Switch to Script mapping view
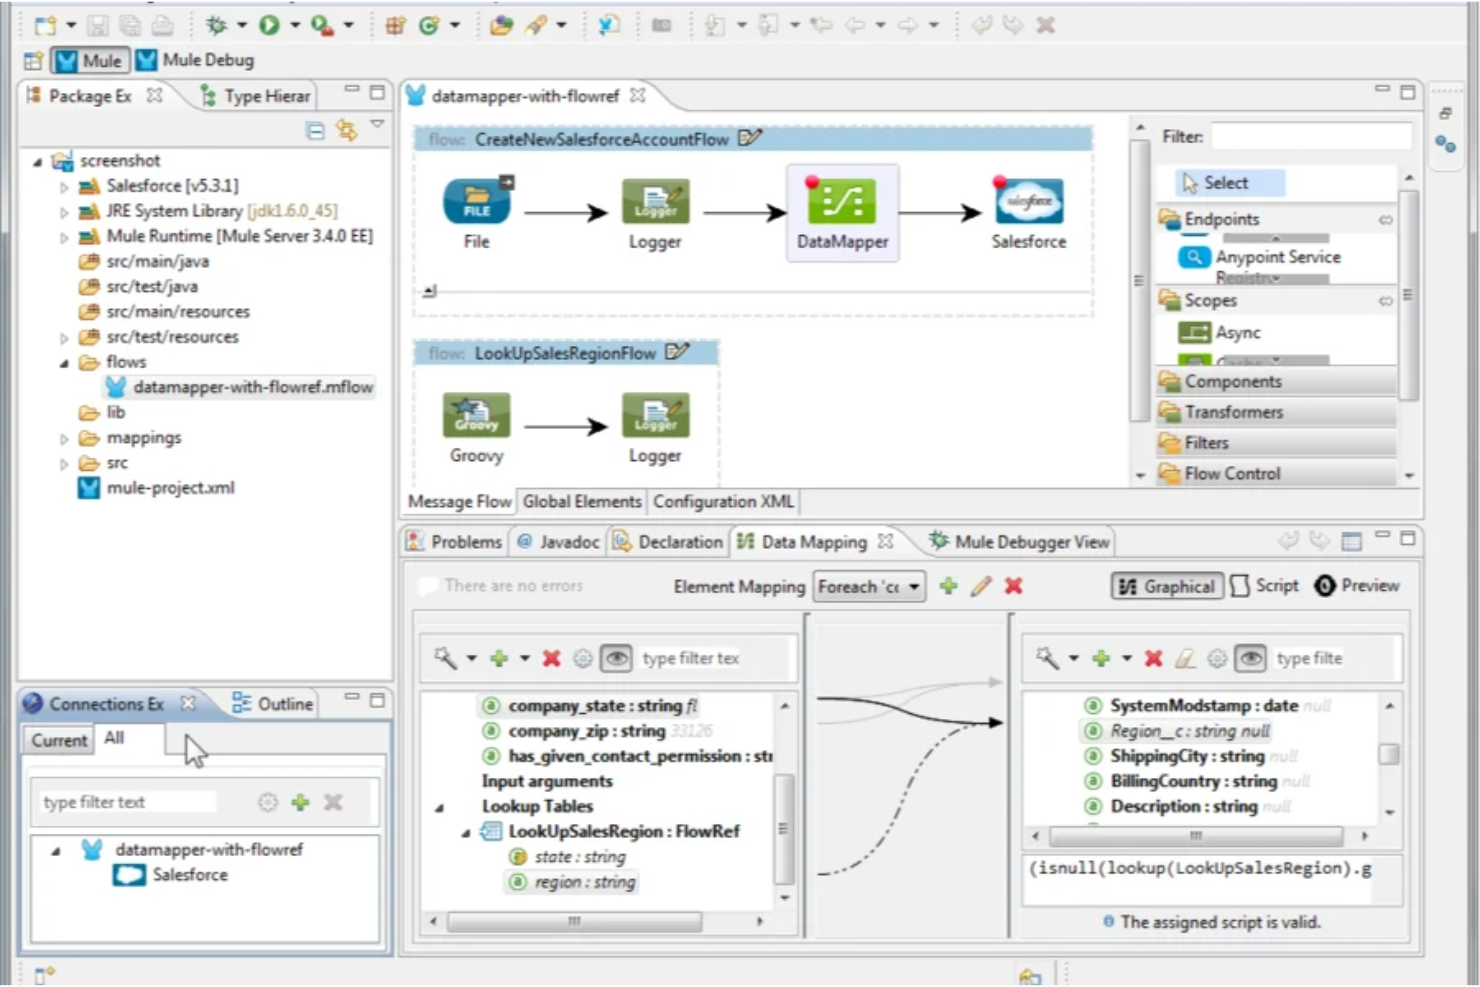1480x987 pixels. coord(1265,586)
